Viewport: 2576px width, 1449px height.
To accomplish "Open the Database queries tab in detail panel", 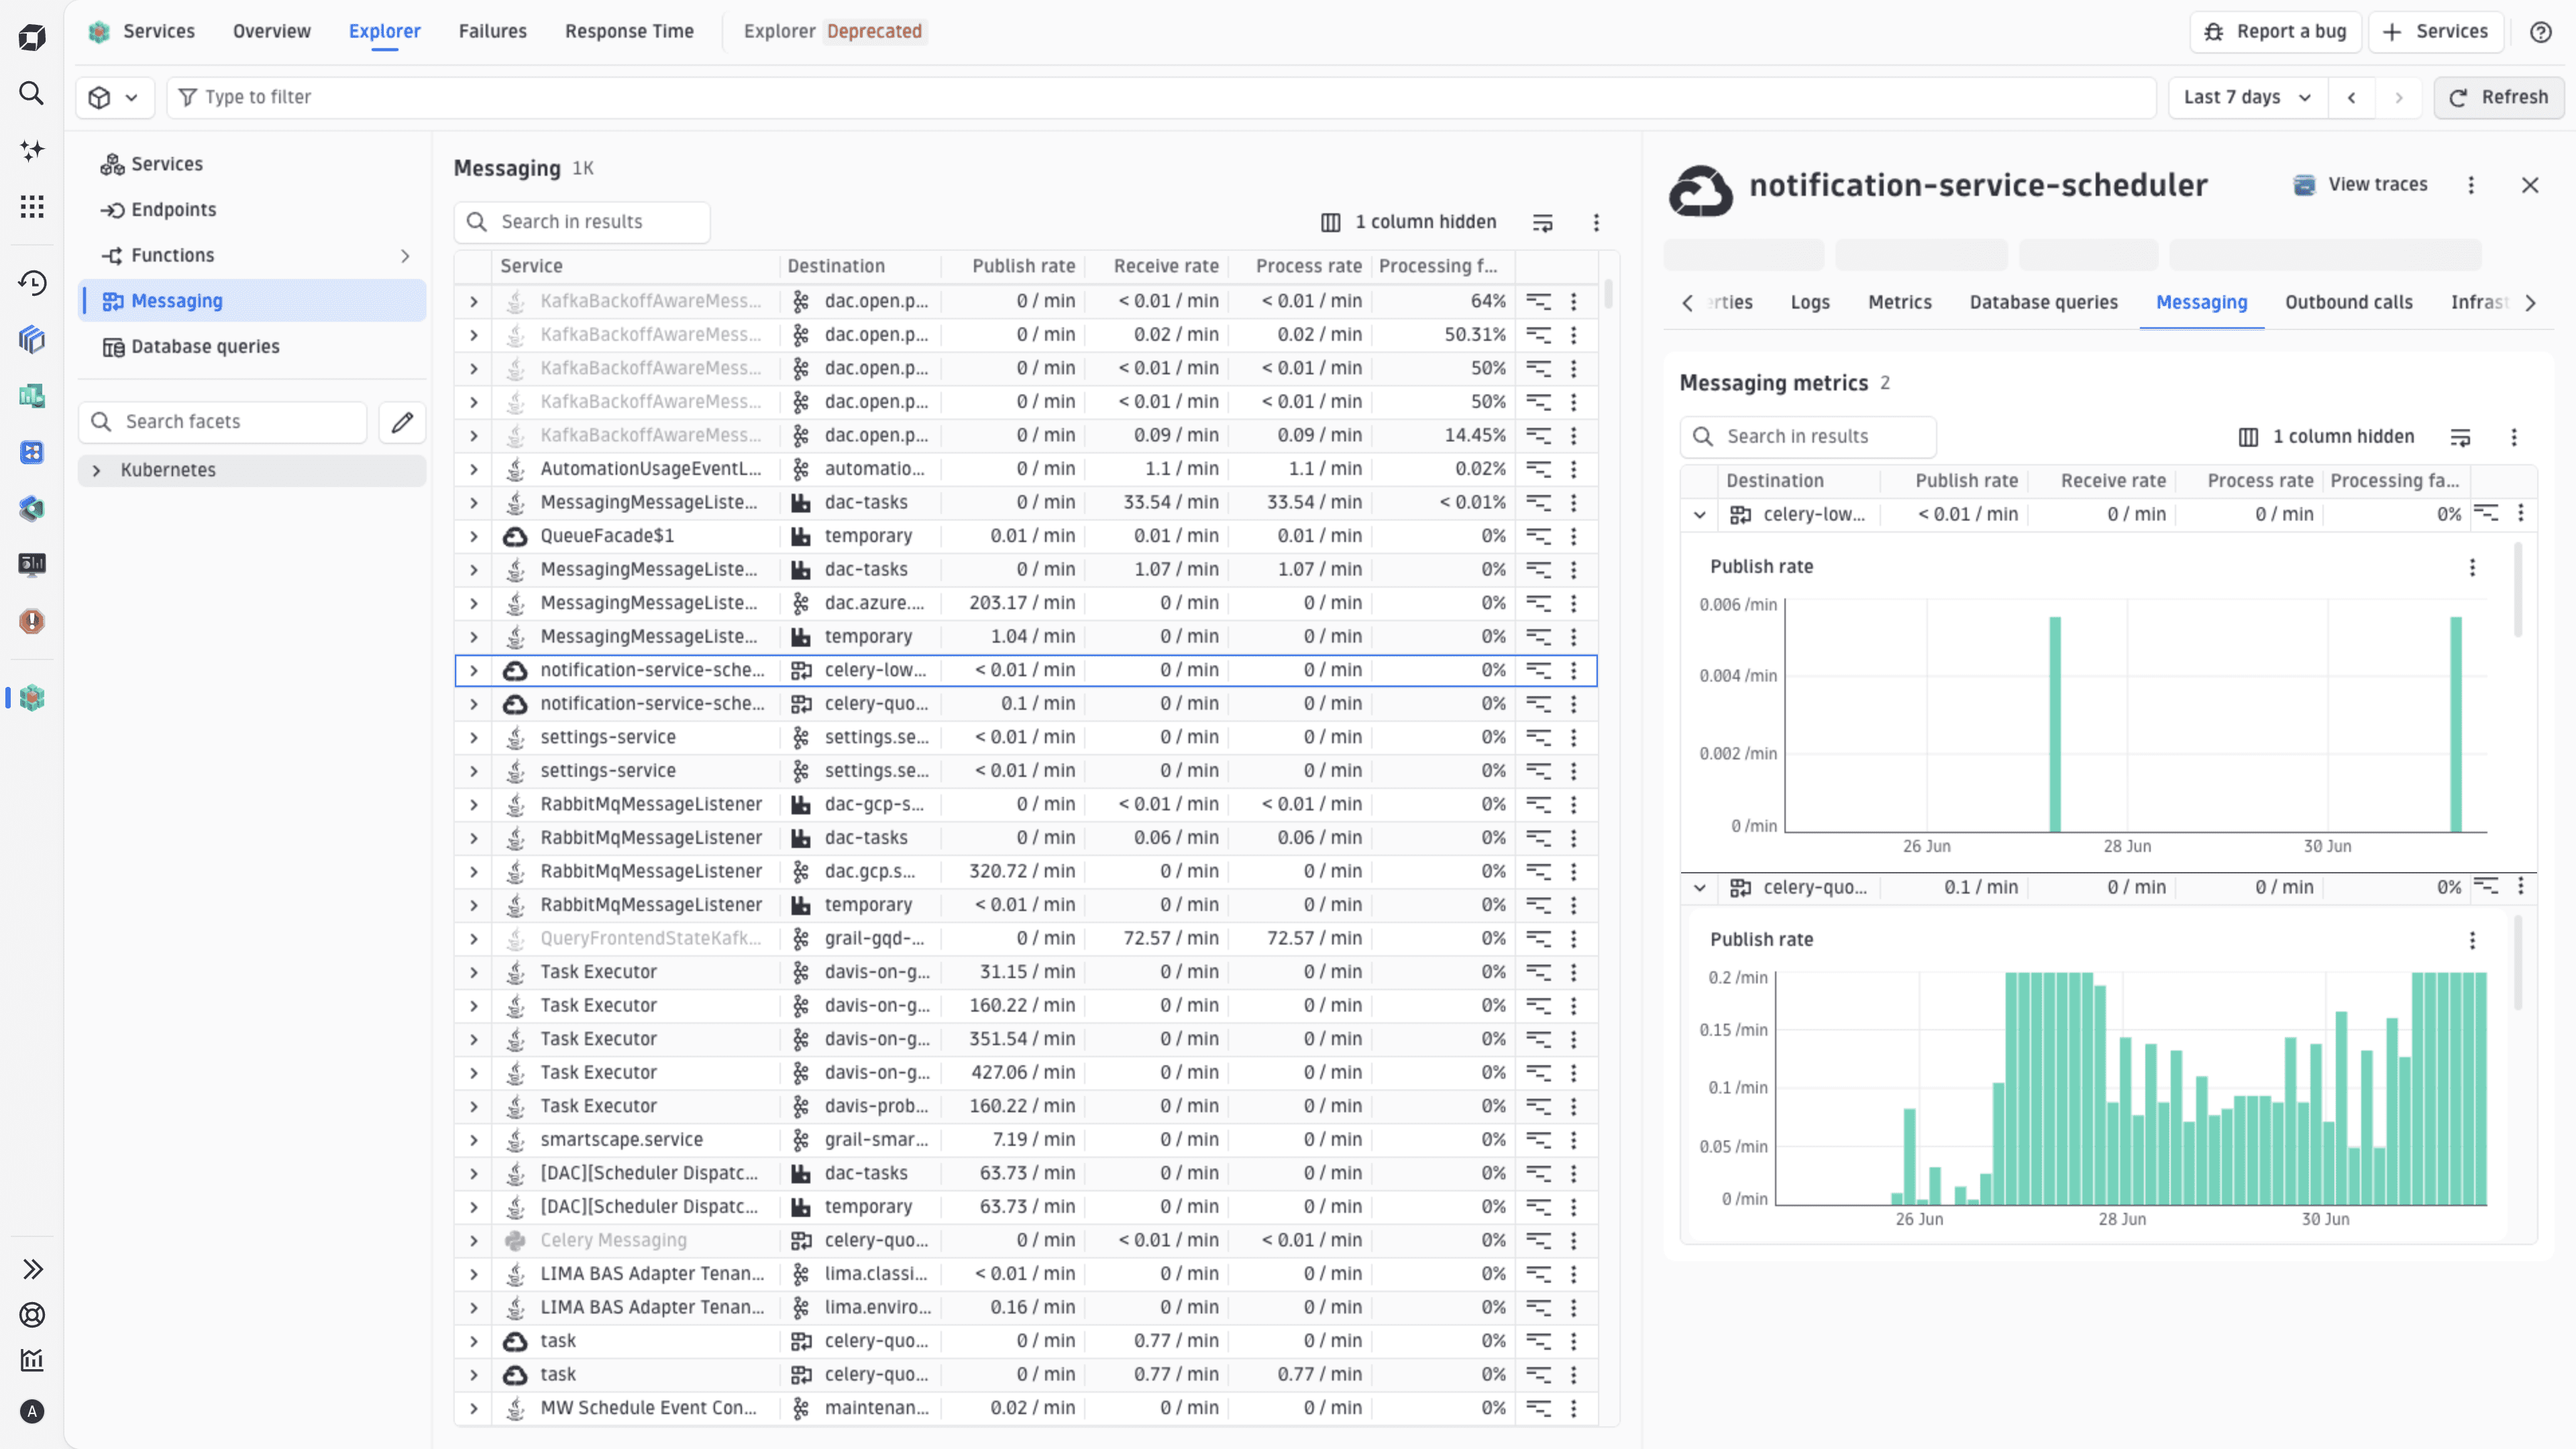I will pos(2043,302).
